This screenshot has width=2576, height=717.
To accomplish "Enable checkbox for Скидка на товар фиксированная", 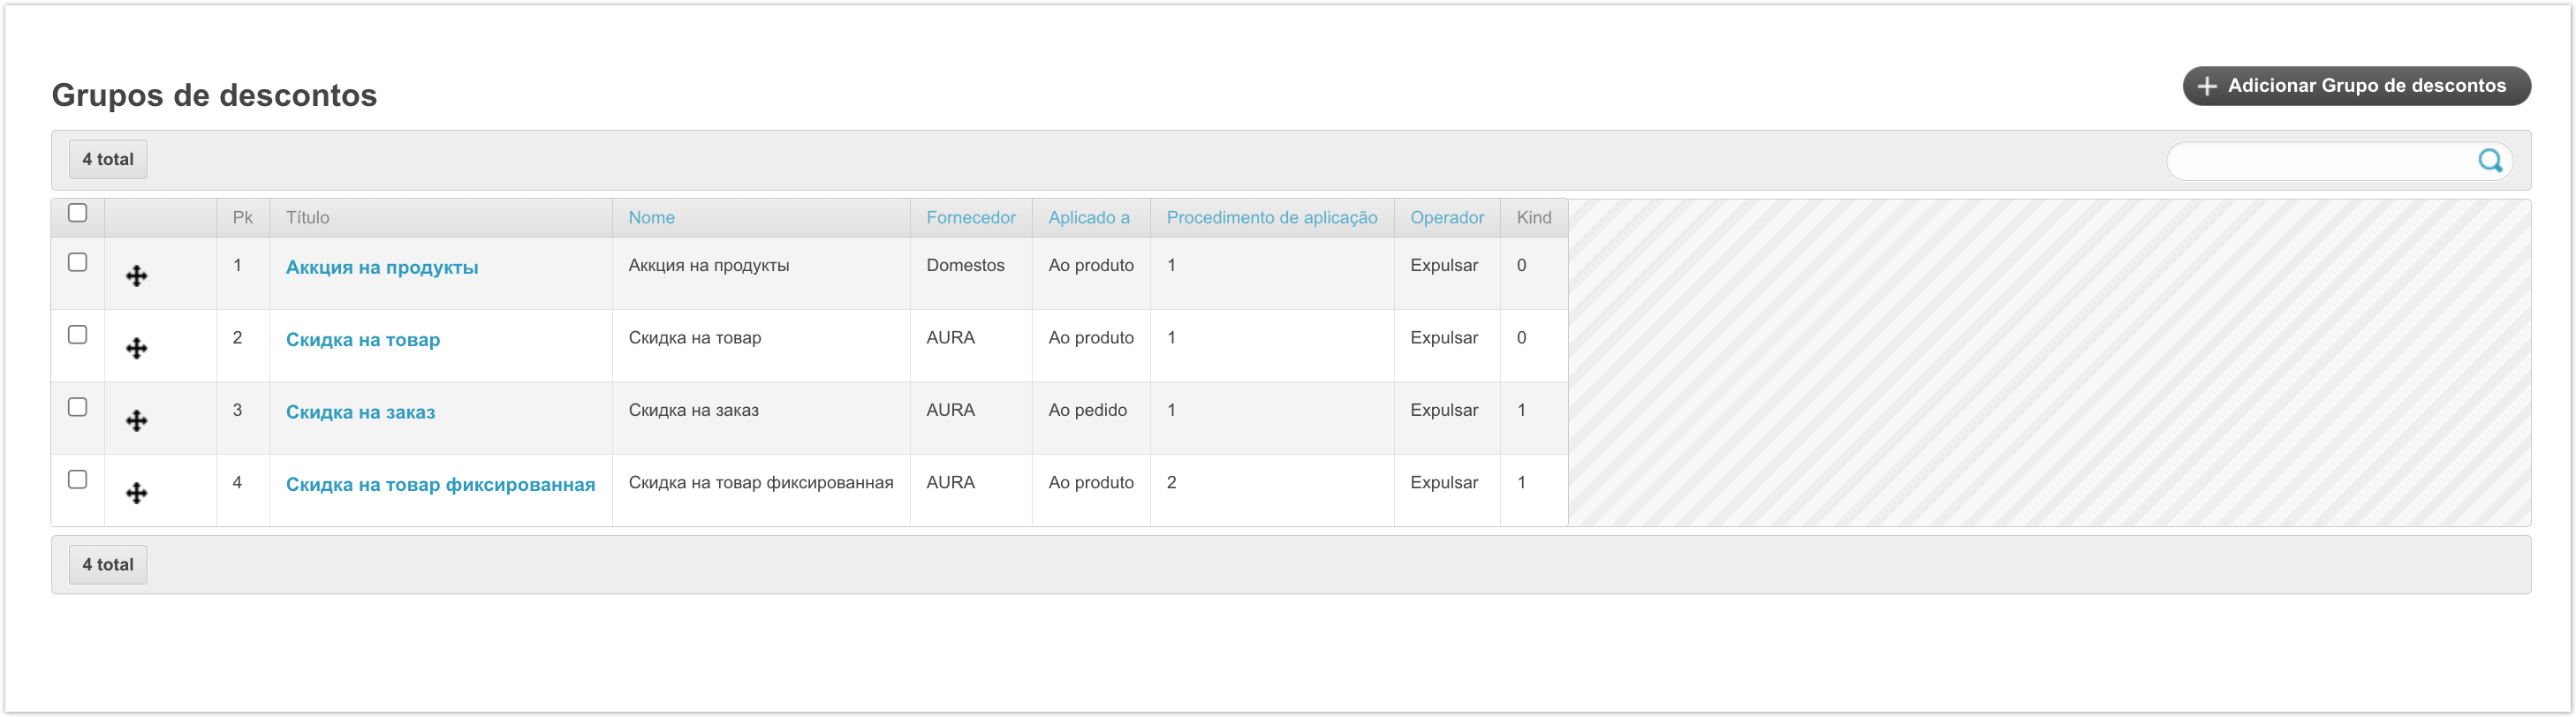I will (78, 480).
